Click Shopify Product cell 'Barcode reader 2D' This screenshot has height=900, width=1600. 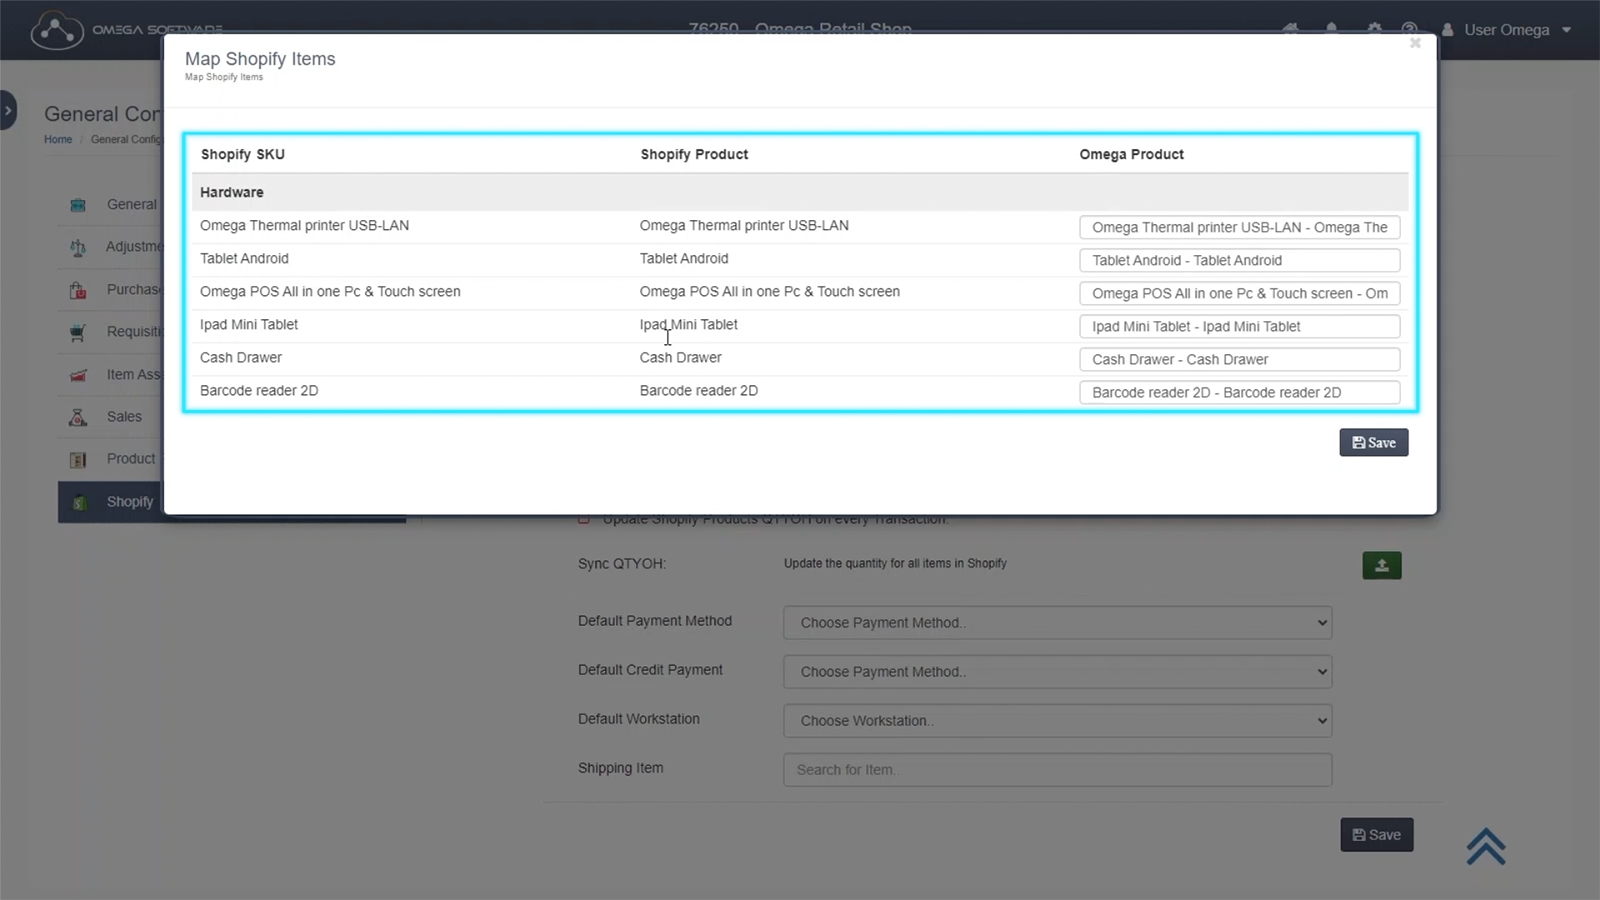click(699, 390)
